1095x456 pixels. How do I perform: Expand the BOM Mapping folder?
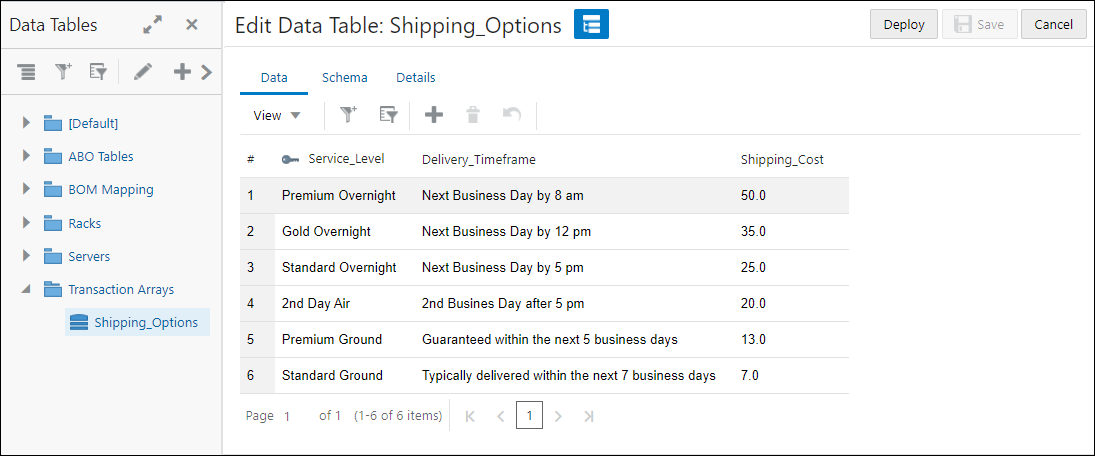point(27,189)
